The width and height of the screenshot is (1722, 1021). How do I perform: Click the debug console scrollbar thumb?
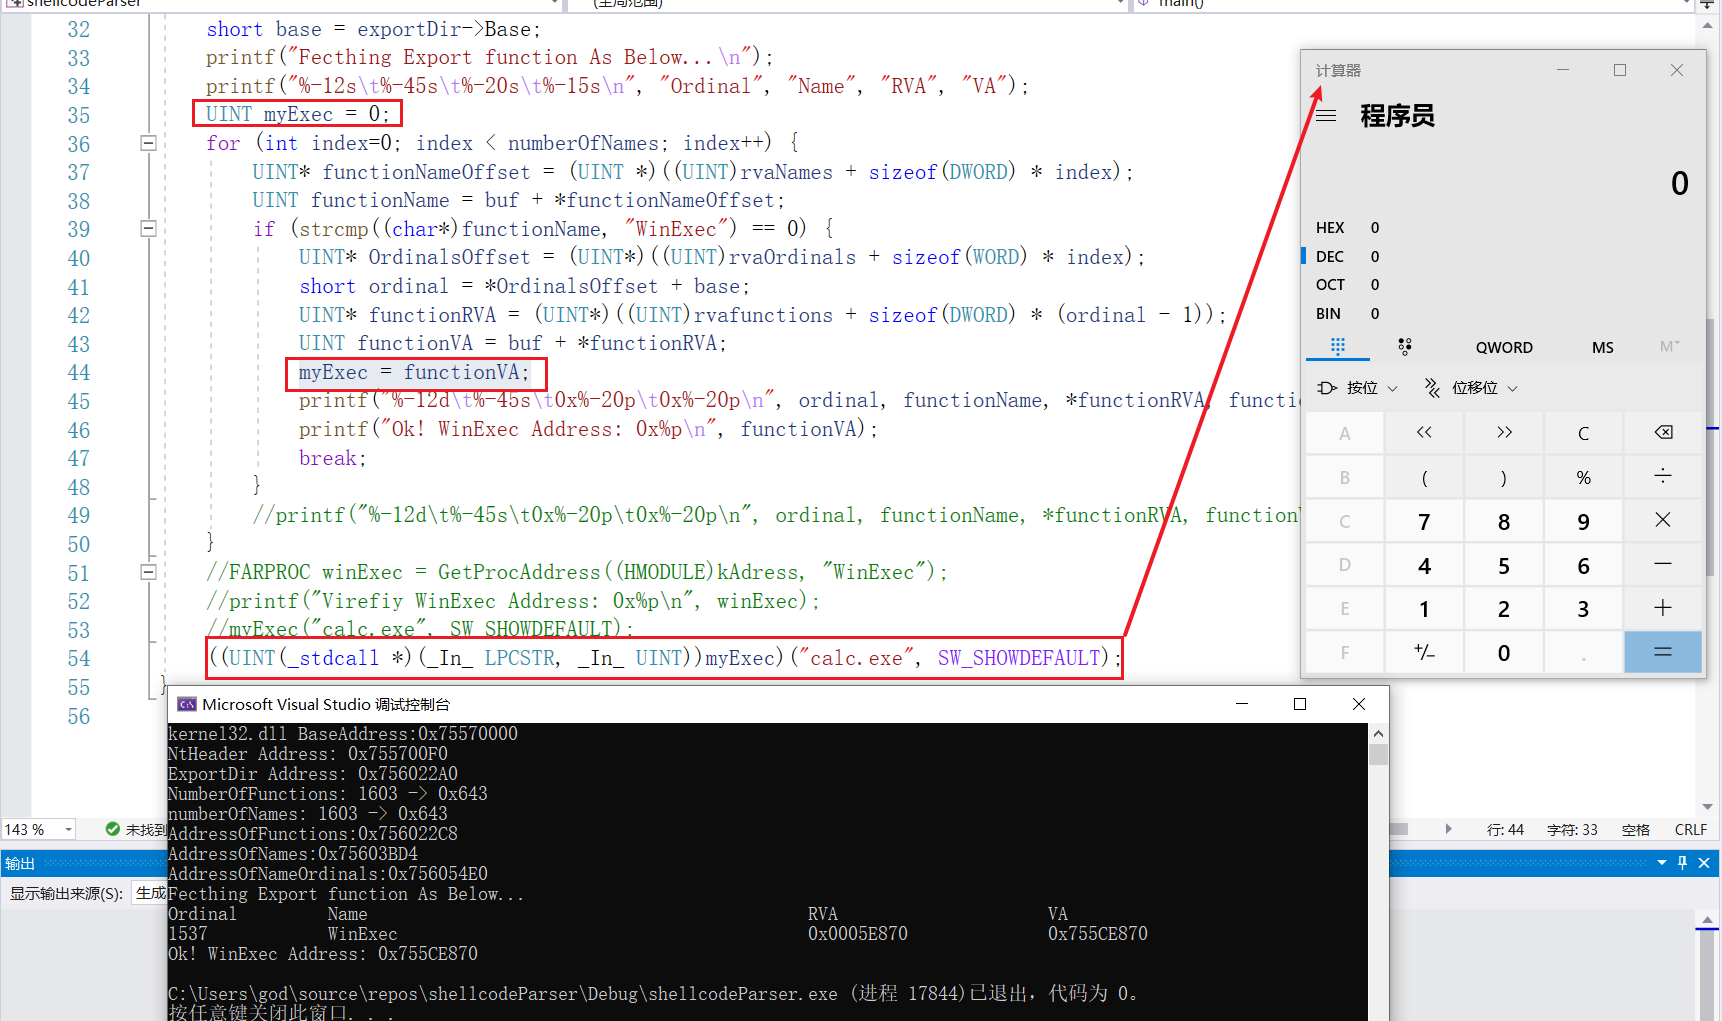coord(1378,754)
